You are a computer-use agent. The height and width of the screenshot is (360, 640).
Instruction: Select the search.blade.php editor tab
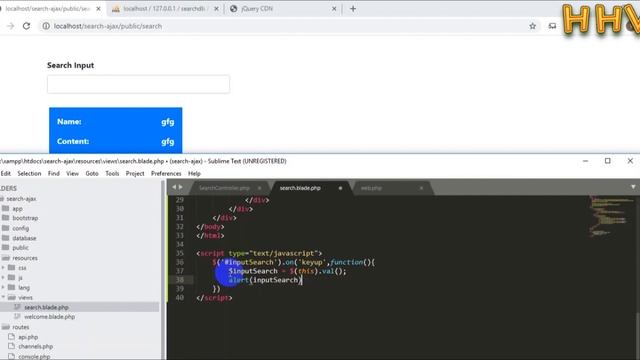coord(300,188)
